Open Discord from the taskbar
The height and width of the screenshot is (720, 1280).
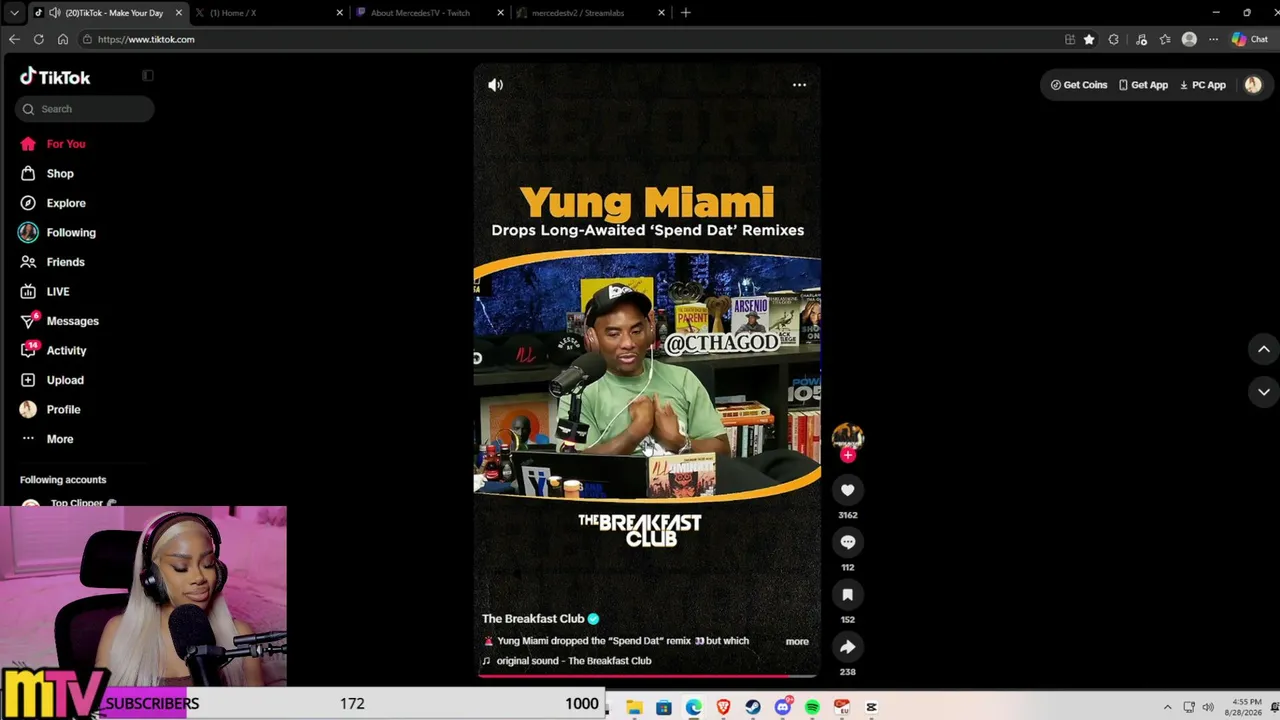(783, 707)
